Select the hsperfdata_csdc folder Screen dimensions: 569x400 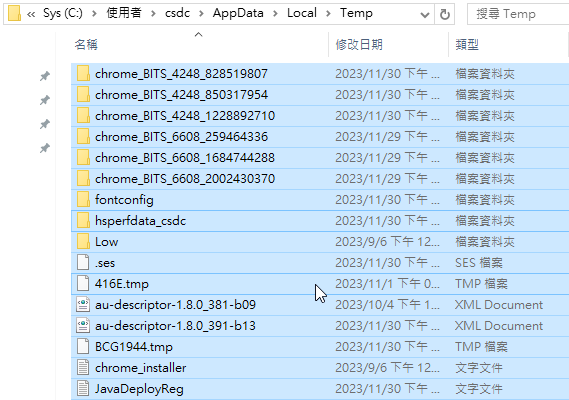(320, 221)
